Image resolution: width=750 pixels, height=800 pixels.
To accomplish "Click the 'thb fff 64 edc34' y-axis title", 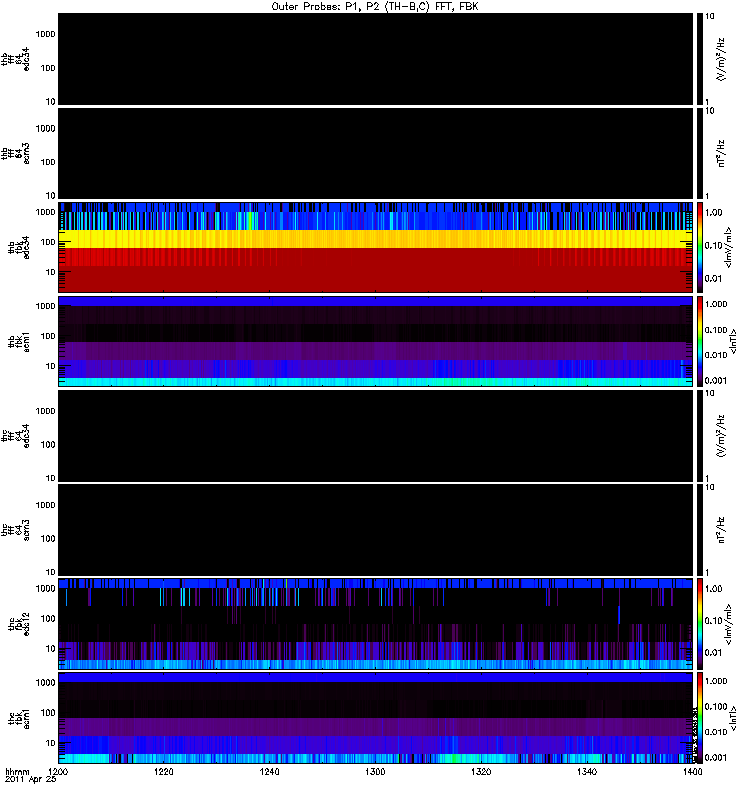I will (x=15, y=59).
